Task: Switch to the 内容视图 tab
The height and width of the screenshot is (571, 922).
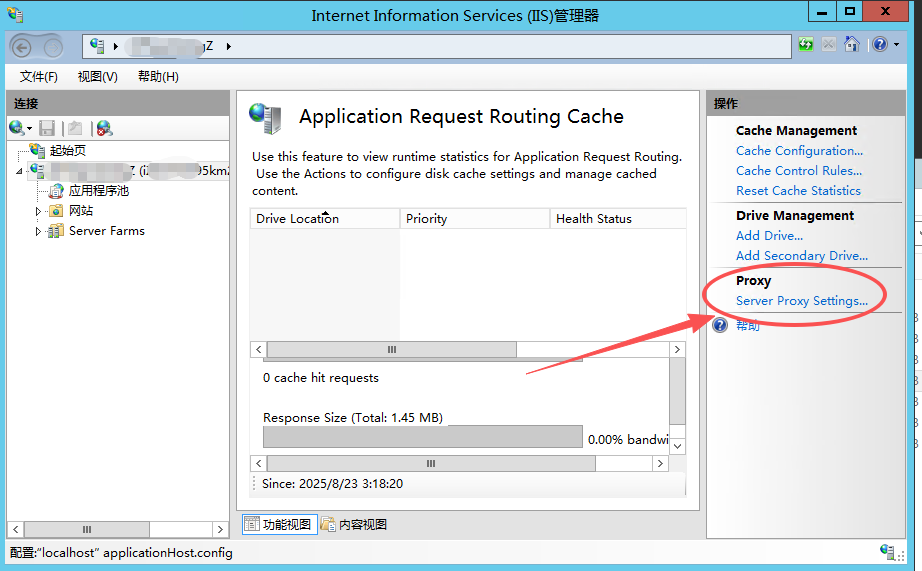Action: 355,524
